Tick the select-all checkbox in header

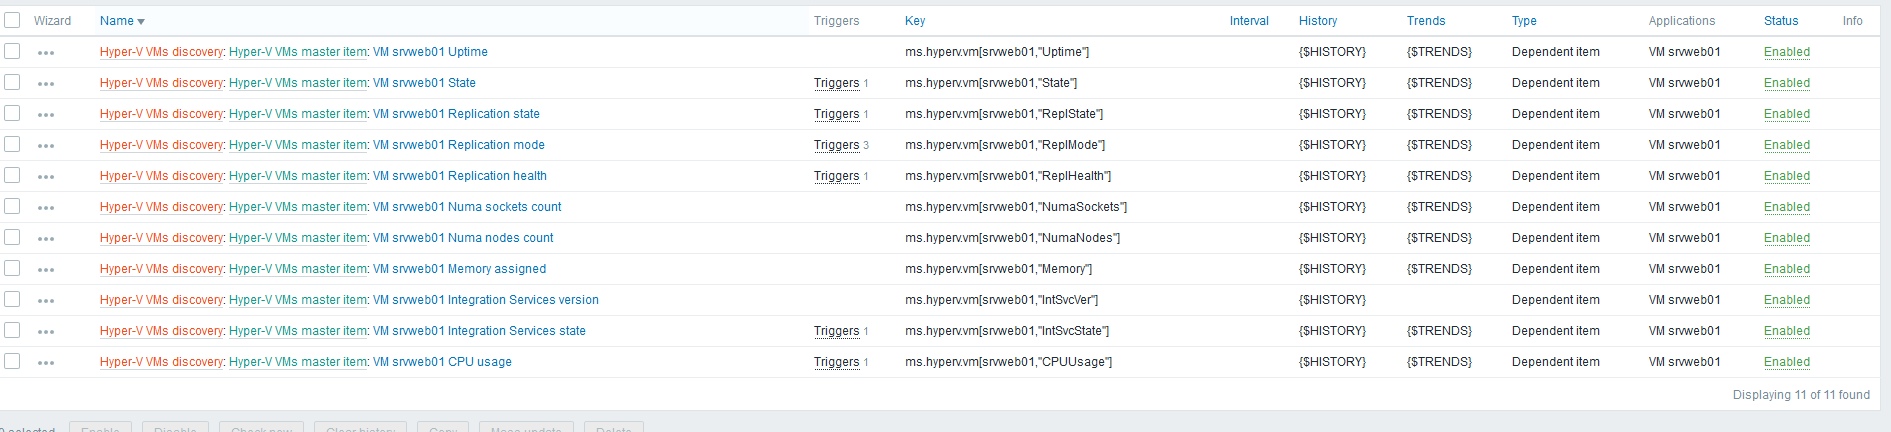click(12, 20)
